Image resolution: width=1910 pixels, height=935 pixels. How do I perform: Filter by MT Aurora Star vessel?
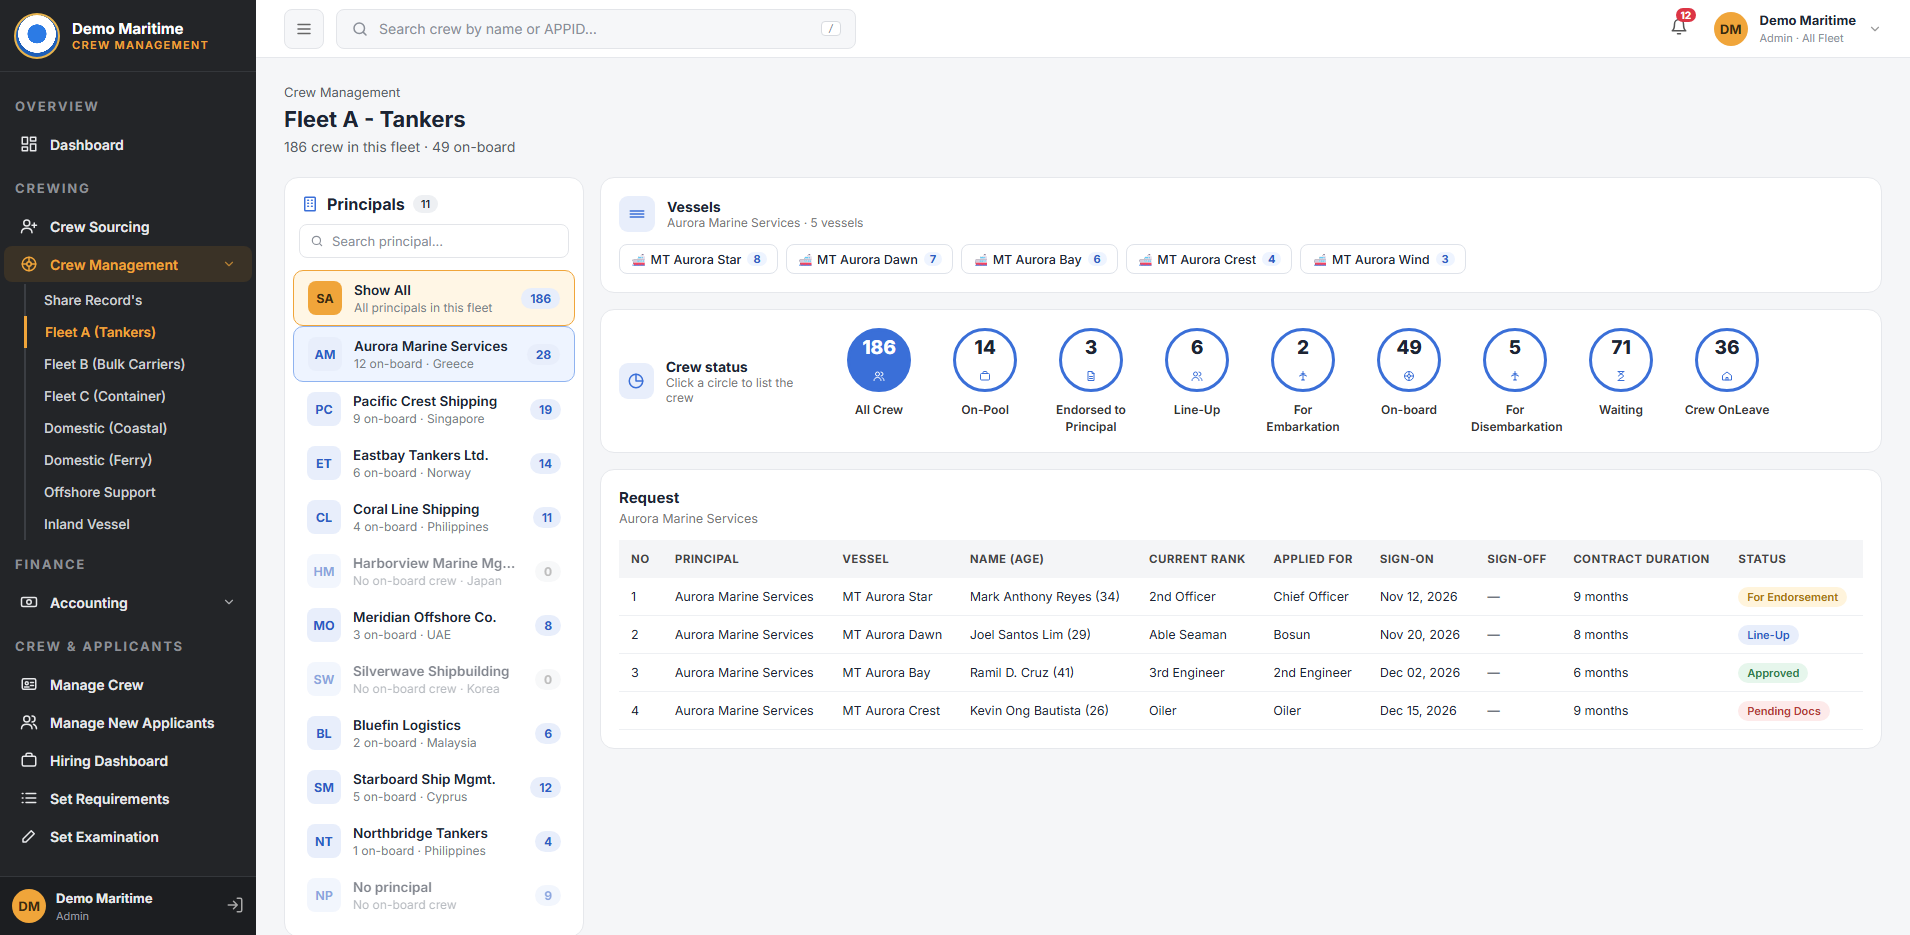pos(698,259)
